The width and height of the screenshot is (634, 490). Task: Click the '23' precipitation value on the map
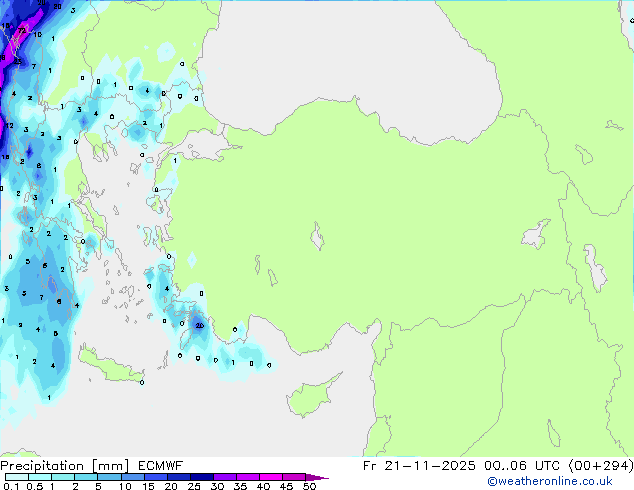coord(18,61)
